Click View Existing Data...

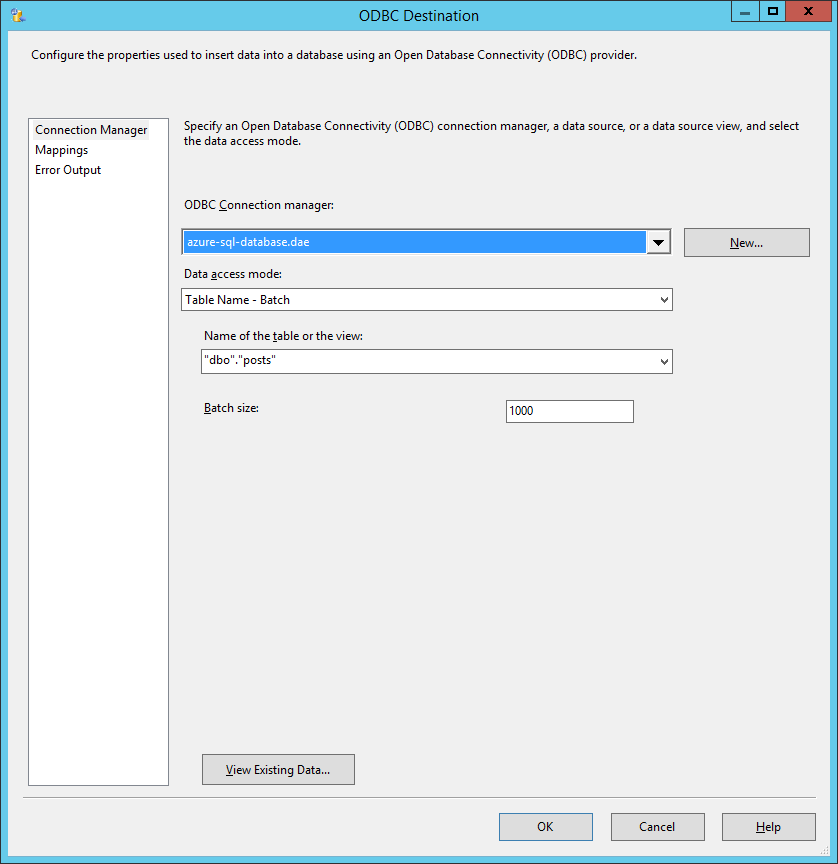point(278,769)
